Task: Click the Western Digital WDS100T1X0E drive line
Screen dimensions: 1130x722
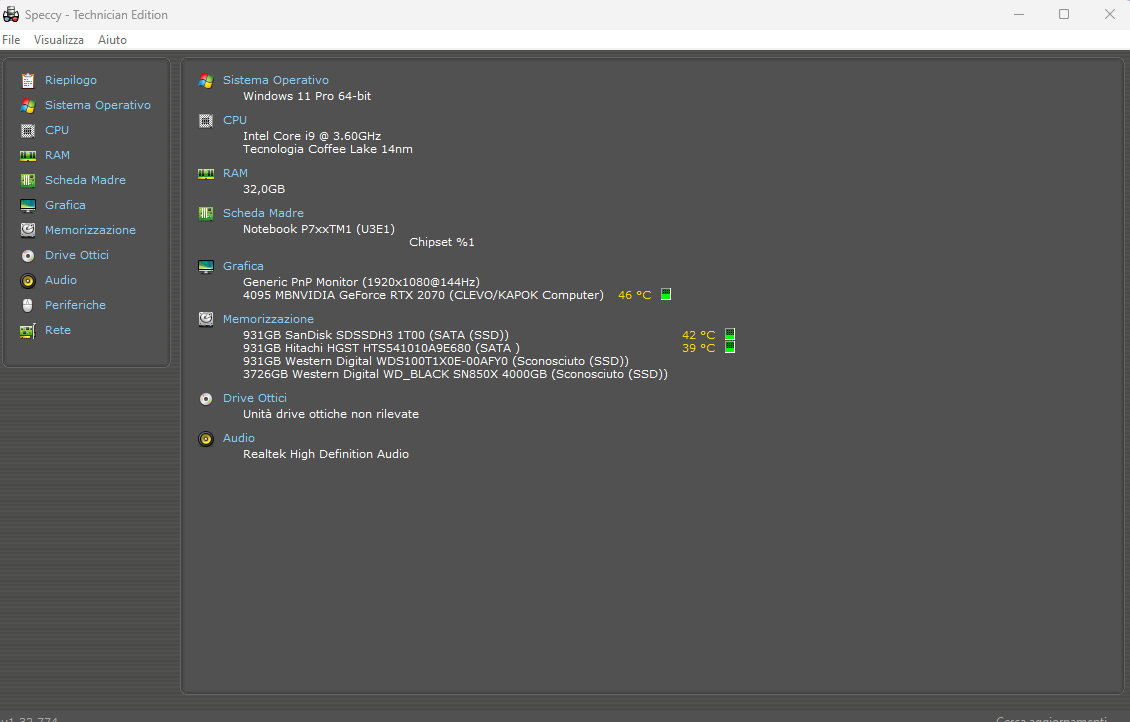Action: click(436, 361)
